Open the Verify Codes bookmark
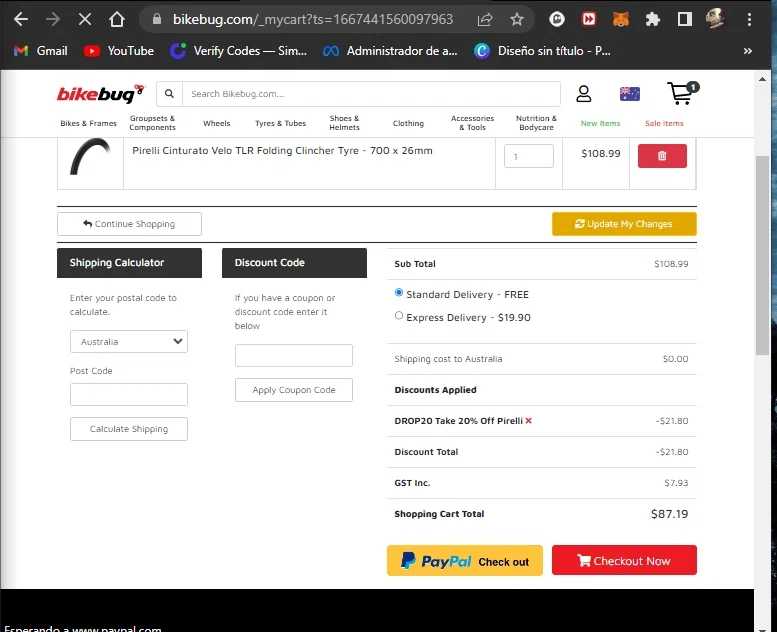This screenshot has width=777, height=632. coord(238,51)
